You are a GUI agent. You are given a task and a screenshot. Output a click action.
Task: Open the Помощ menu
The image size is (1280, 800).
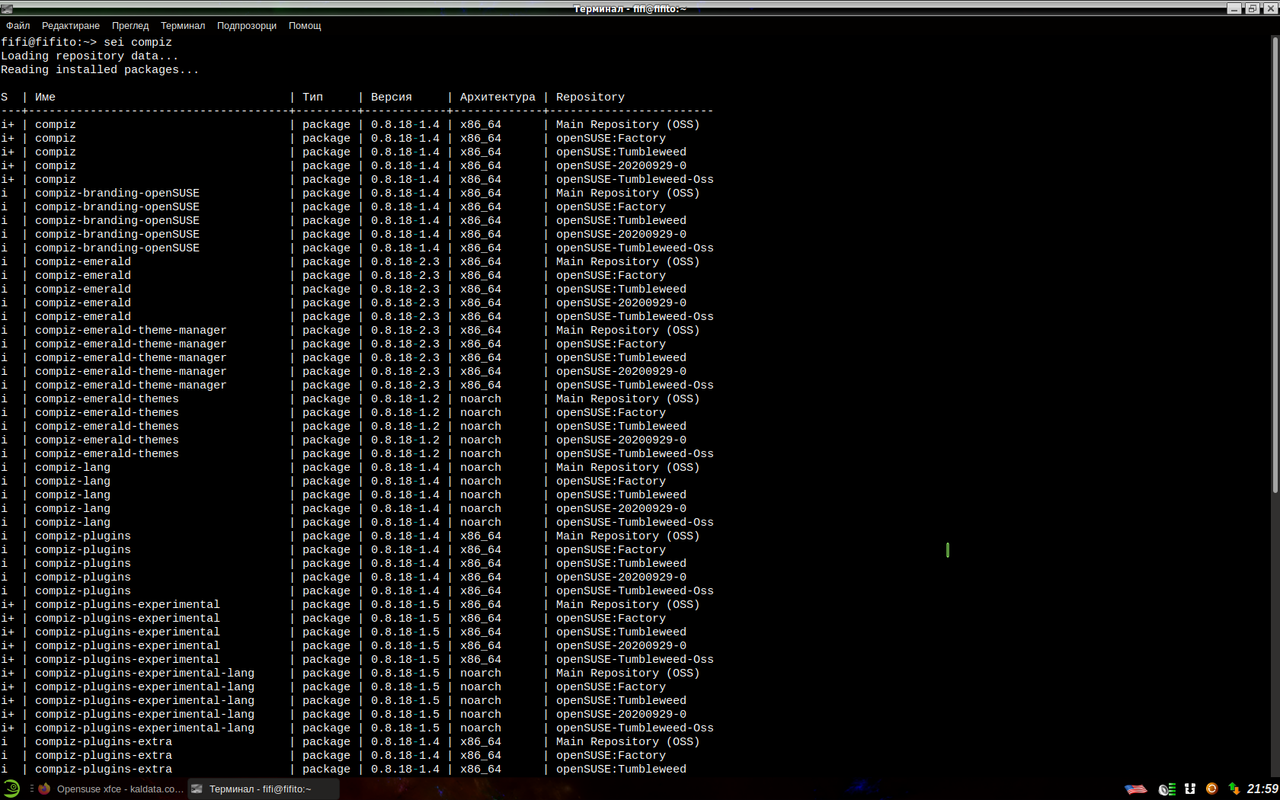click(305, 26)
